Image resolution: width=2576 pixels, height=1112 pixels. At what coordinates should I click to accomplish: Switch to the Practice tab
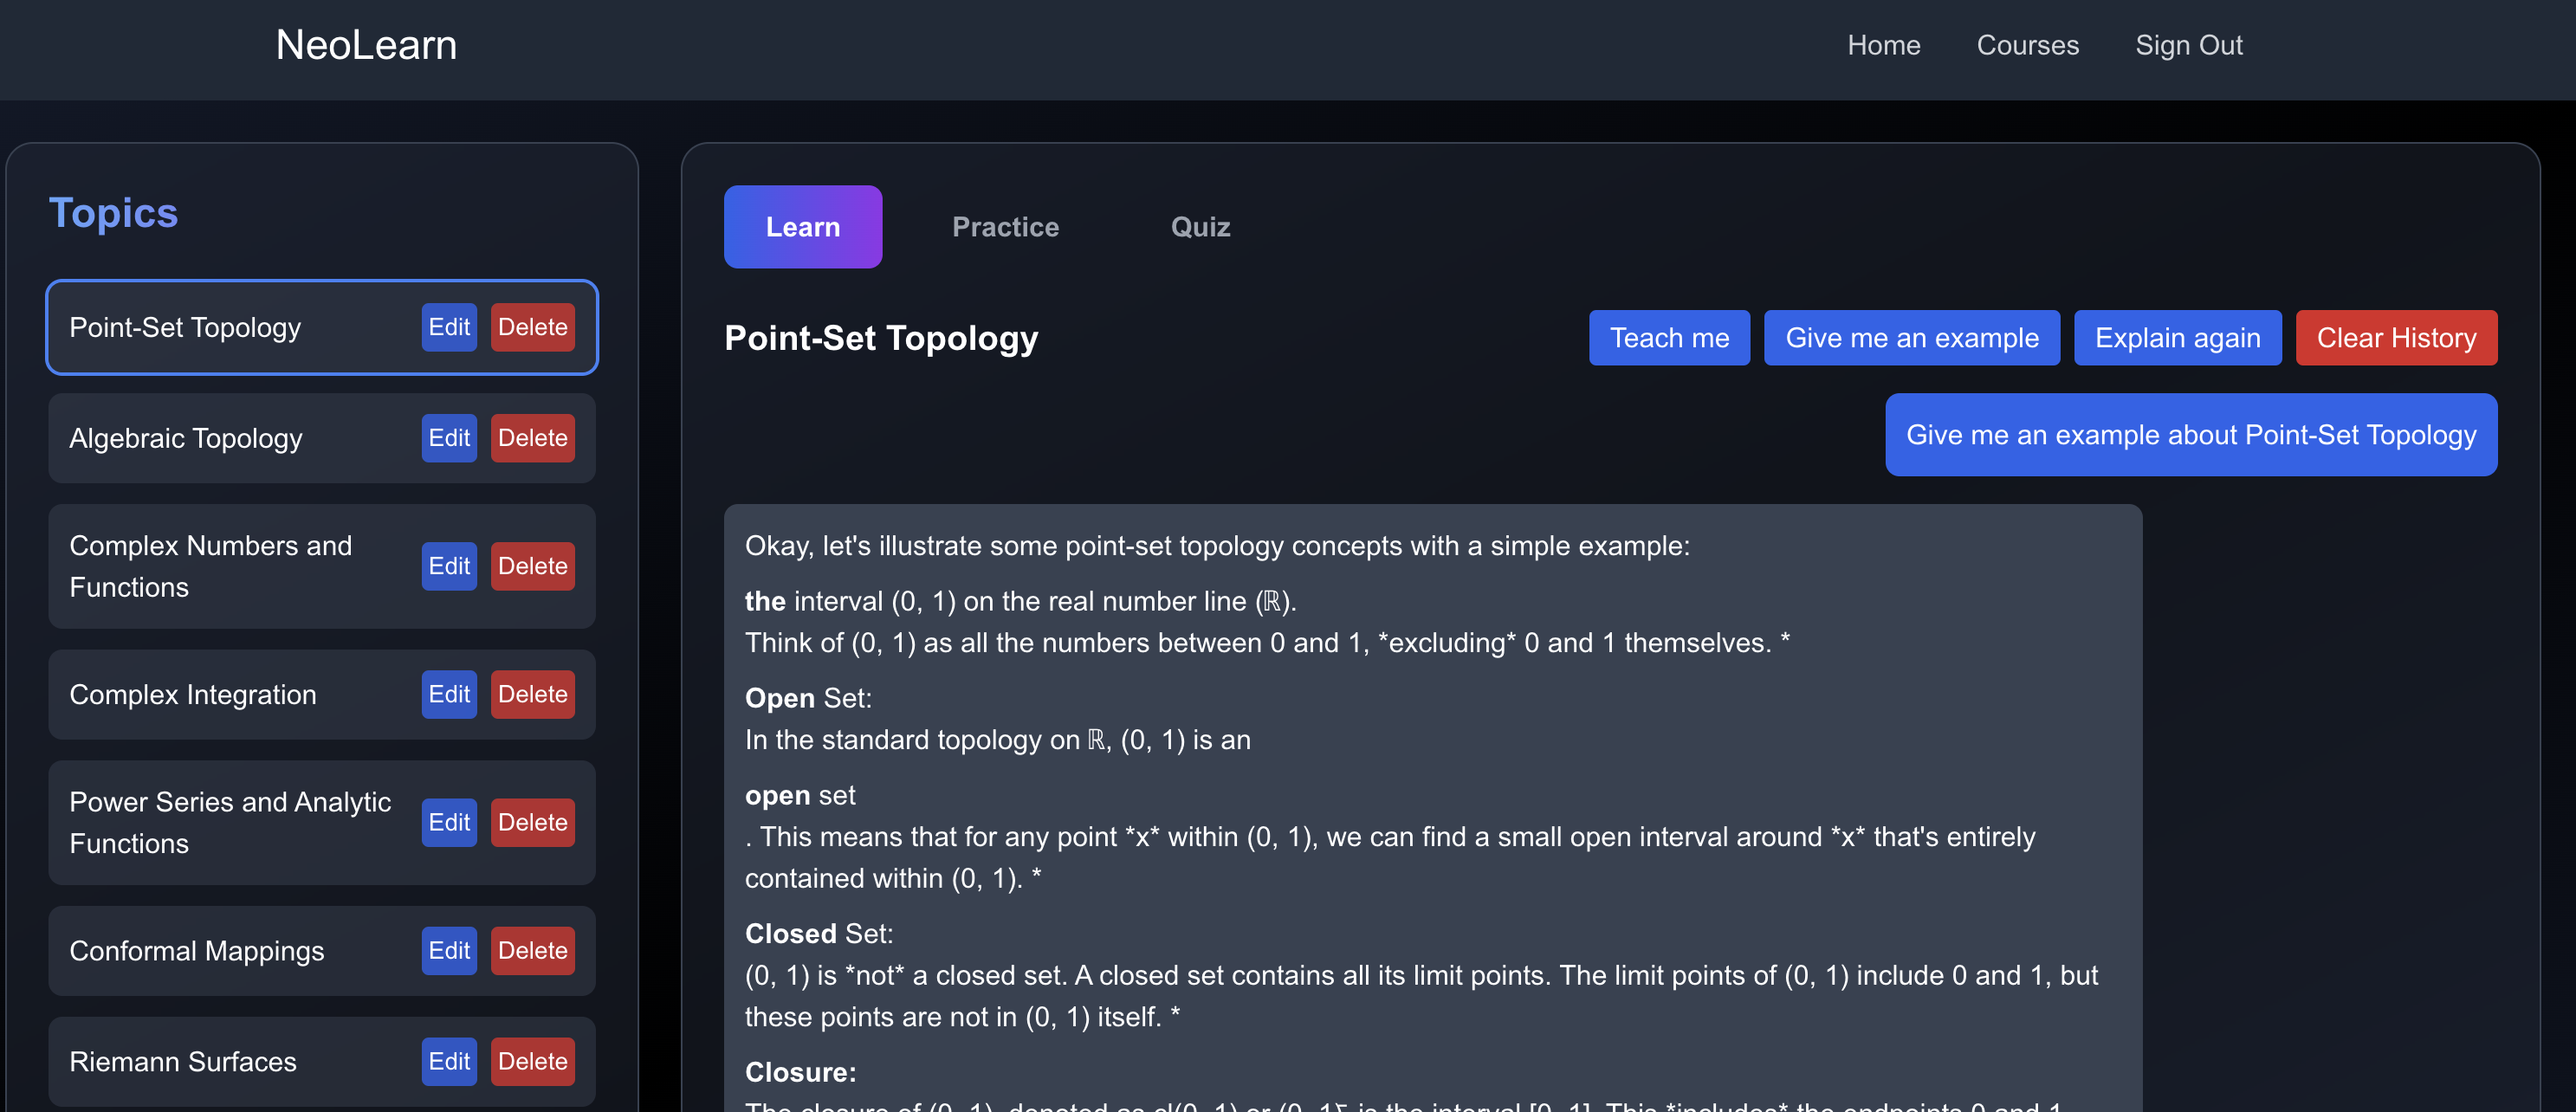(1005, 227)
